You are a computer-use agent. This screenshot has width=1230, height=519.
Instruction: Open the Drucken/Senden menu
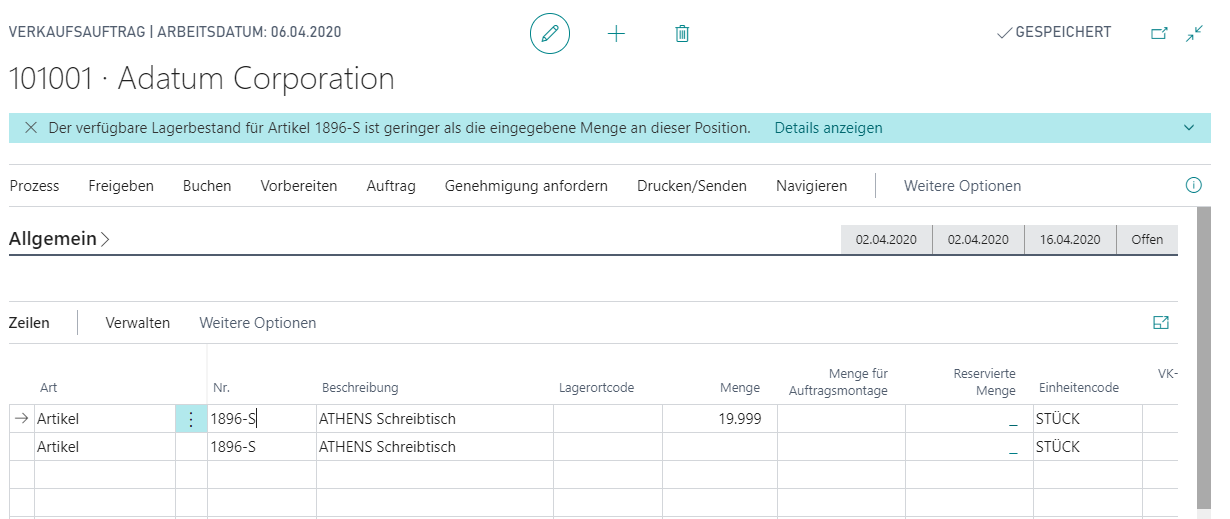(692, 186)
